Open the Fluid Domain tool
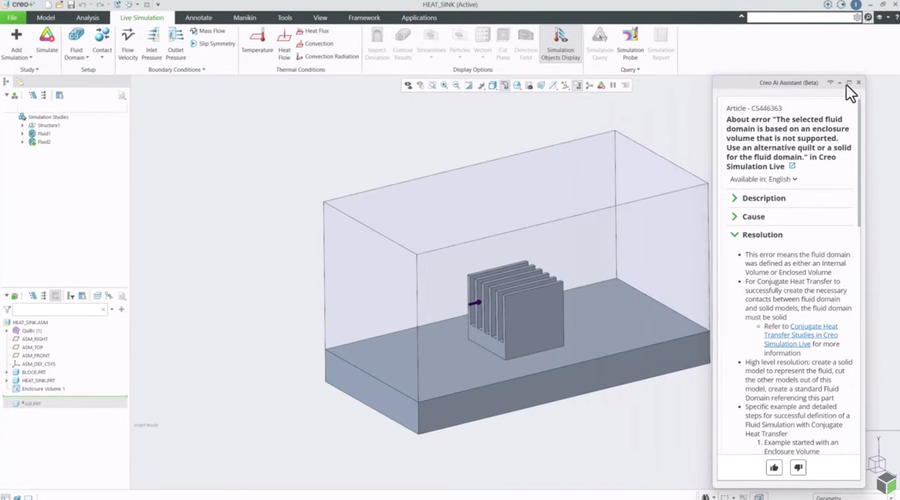Image resolution: width=900 pixels, height=500 pixels. pos(76,44)
